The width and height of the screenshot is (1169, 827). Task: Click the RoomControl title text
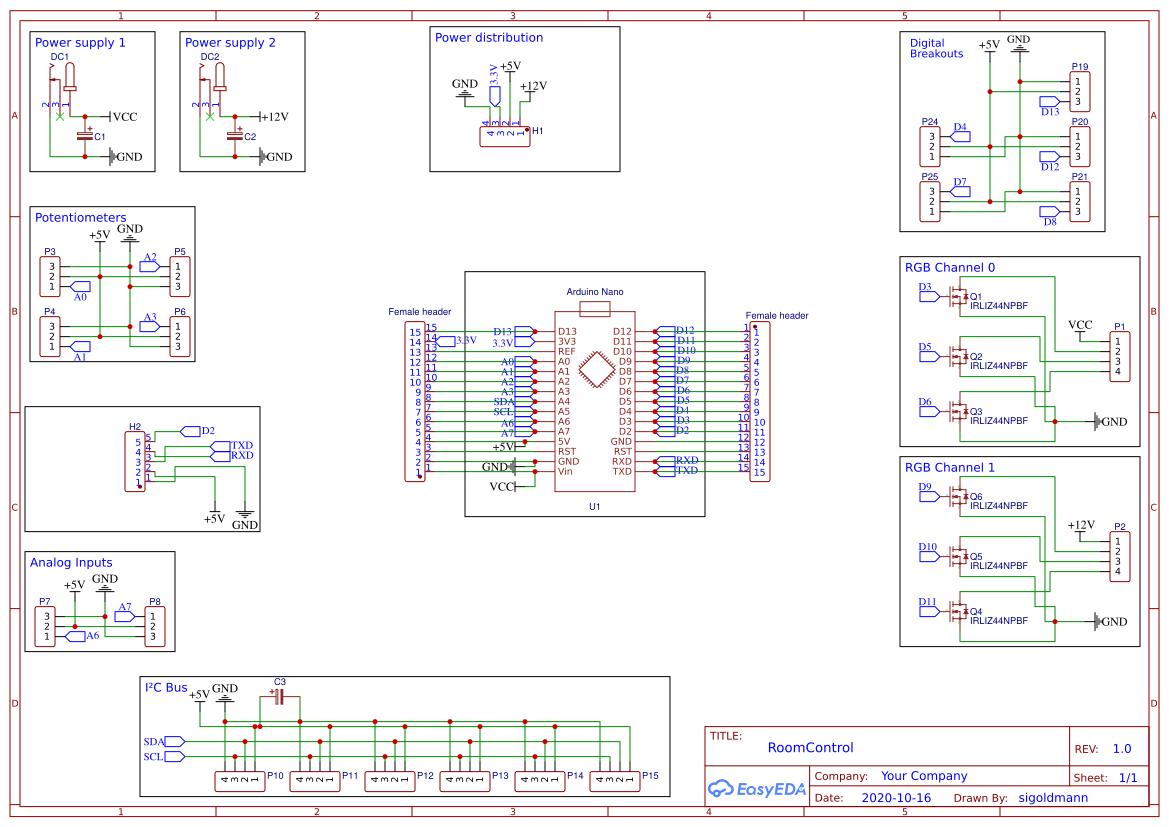(x=810, y=747)
